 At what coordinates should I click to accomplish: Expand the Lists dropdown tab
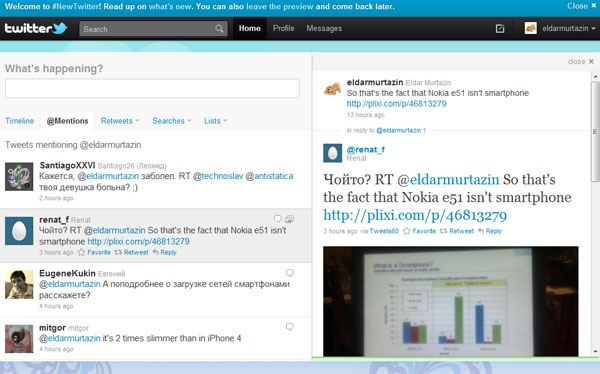pos(215,121)
